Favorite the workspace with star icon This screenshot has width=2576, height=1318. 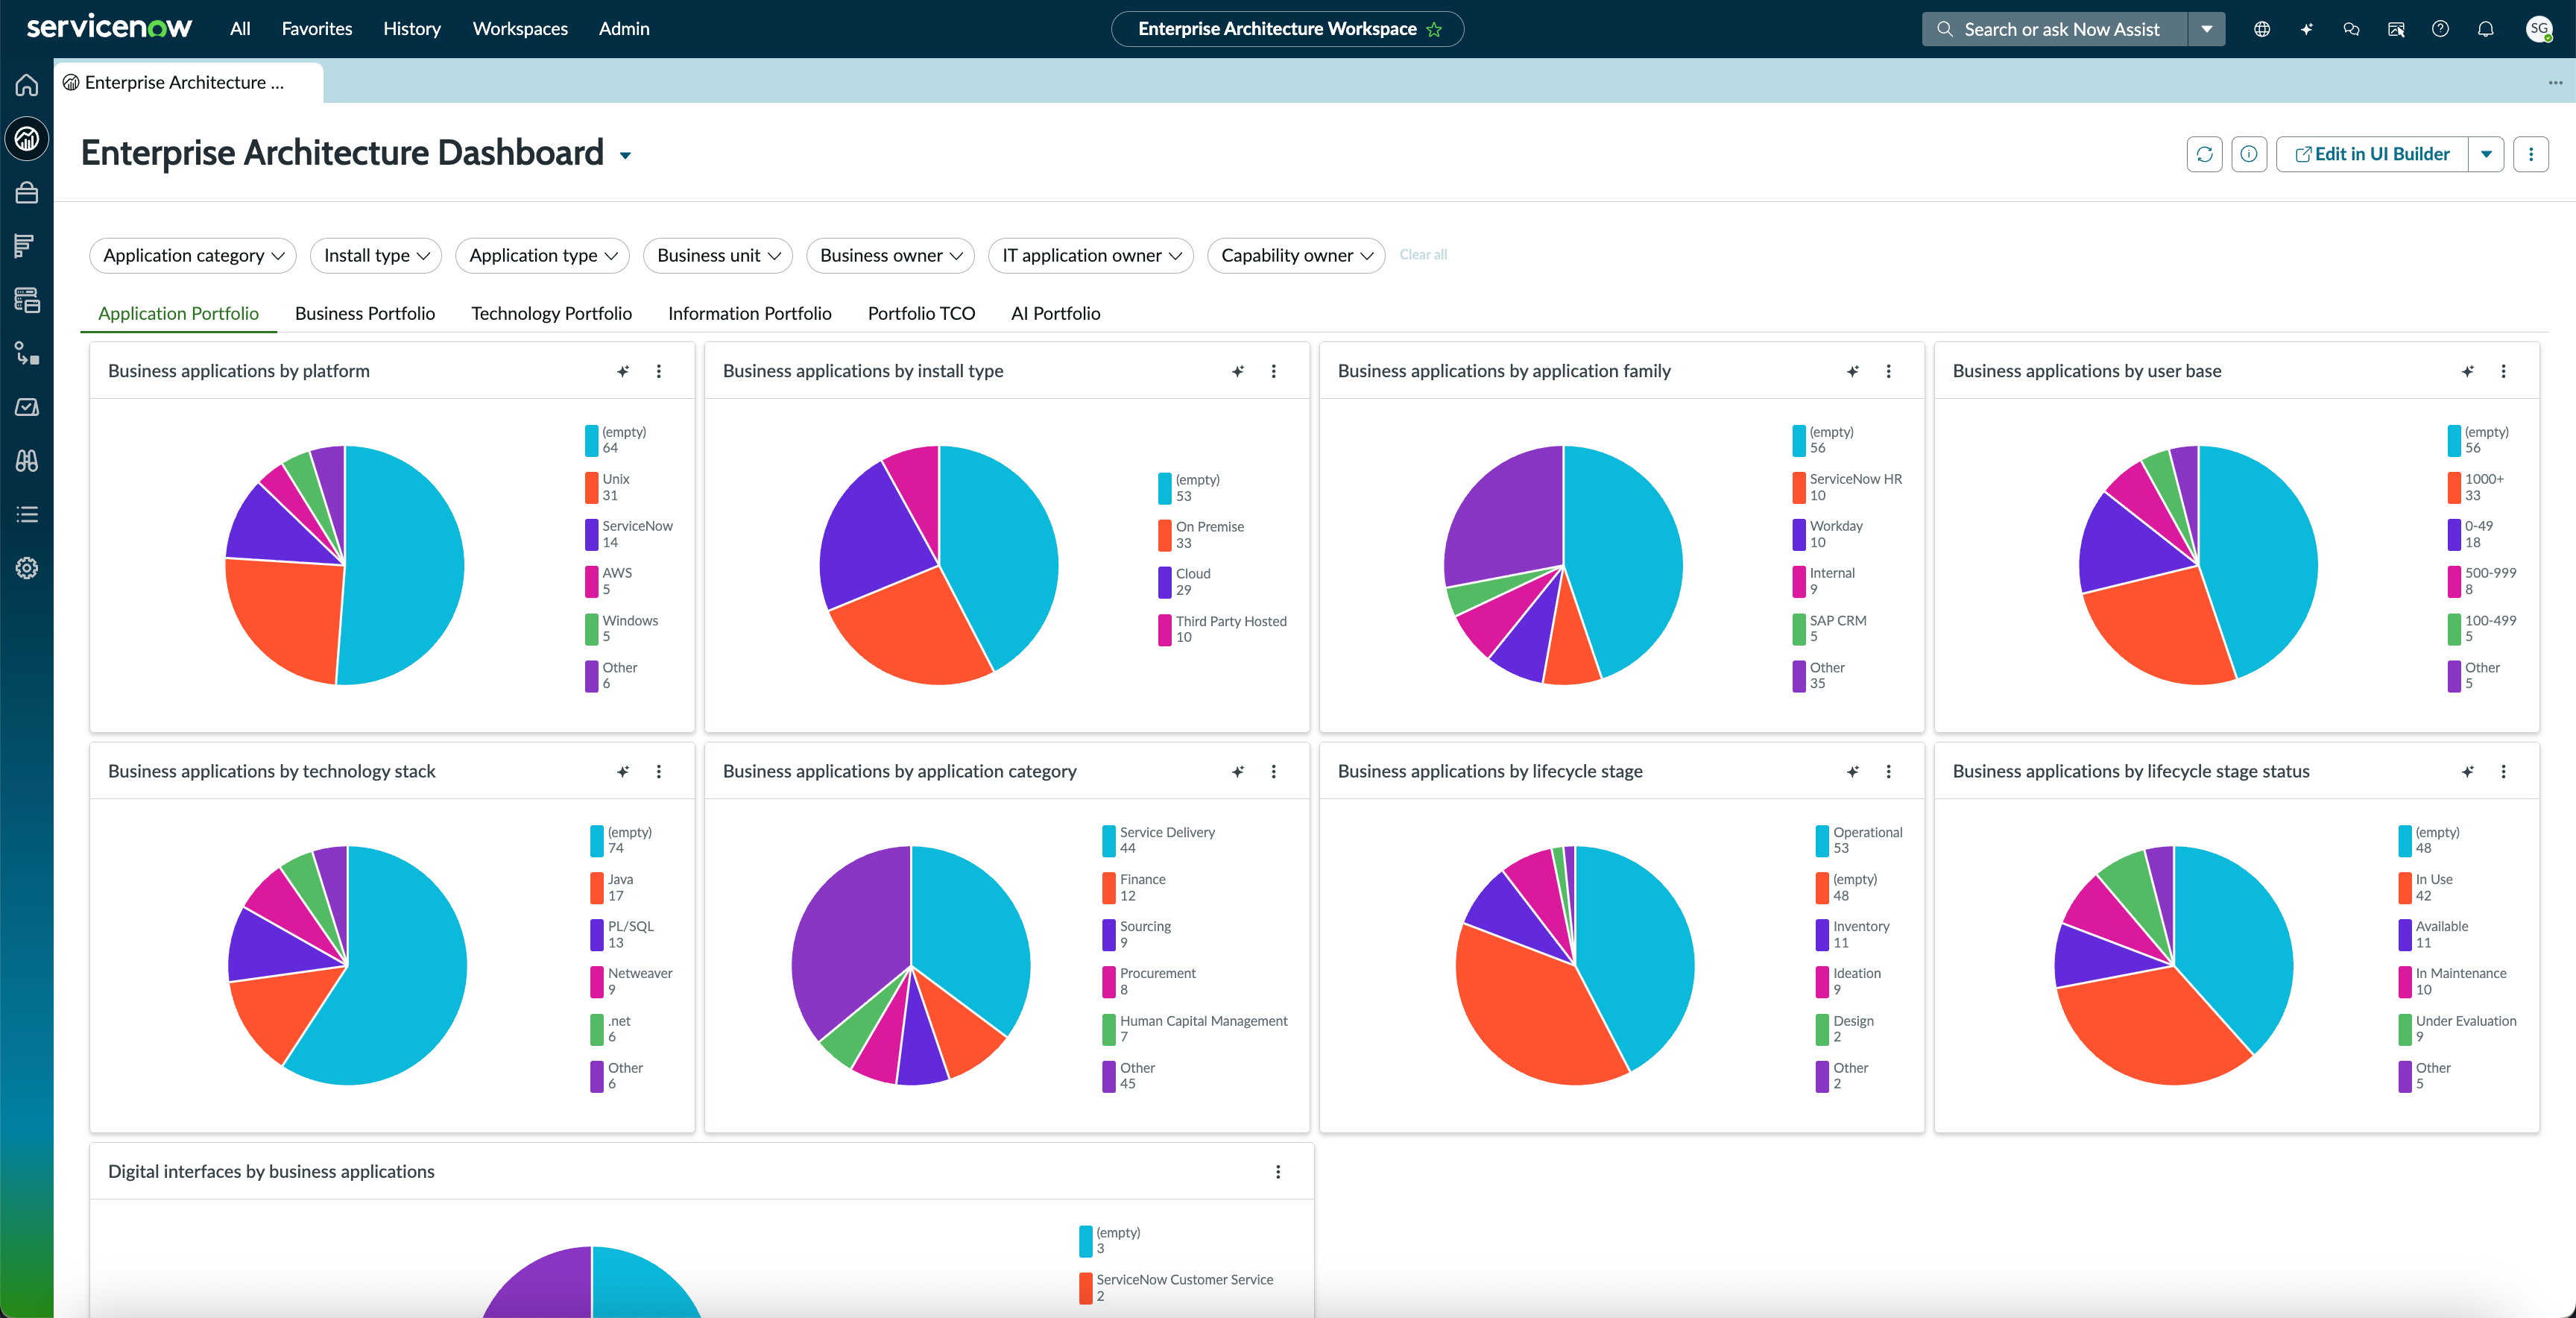click(1435, 30)
